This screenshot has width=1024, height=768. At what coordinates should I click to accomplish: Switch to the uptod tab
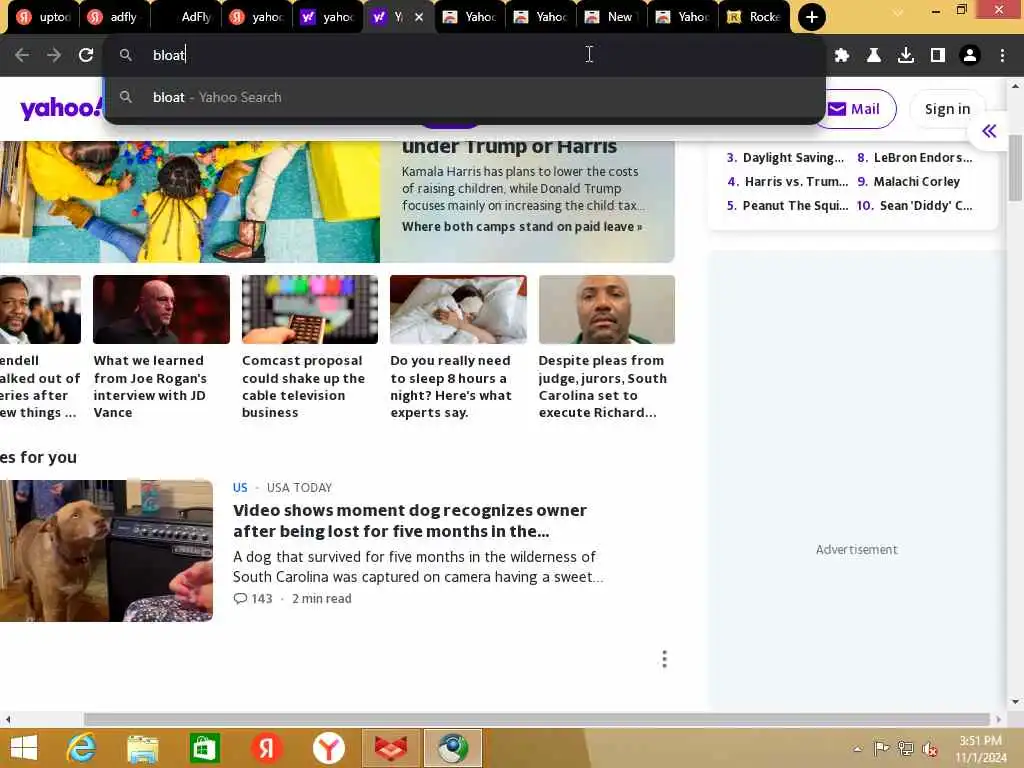(x=43, y=17)
